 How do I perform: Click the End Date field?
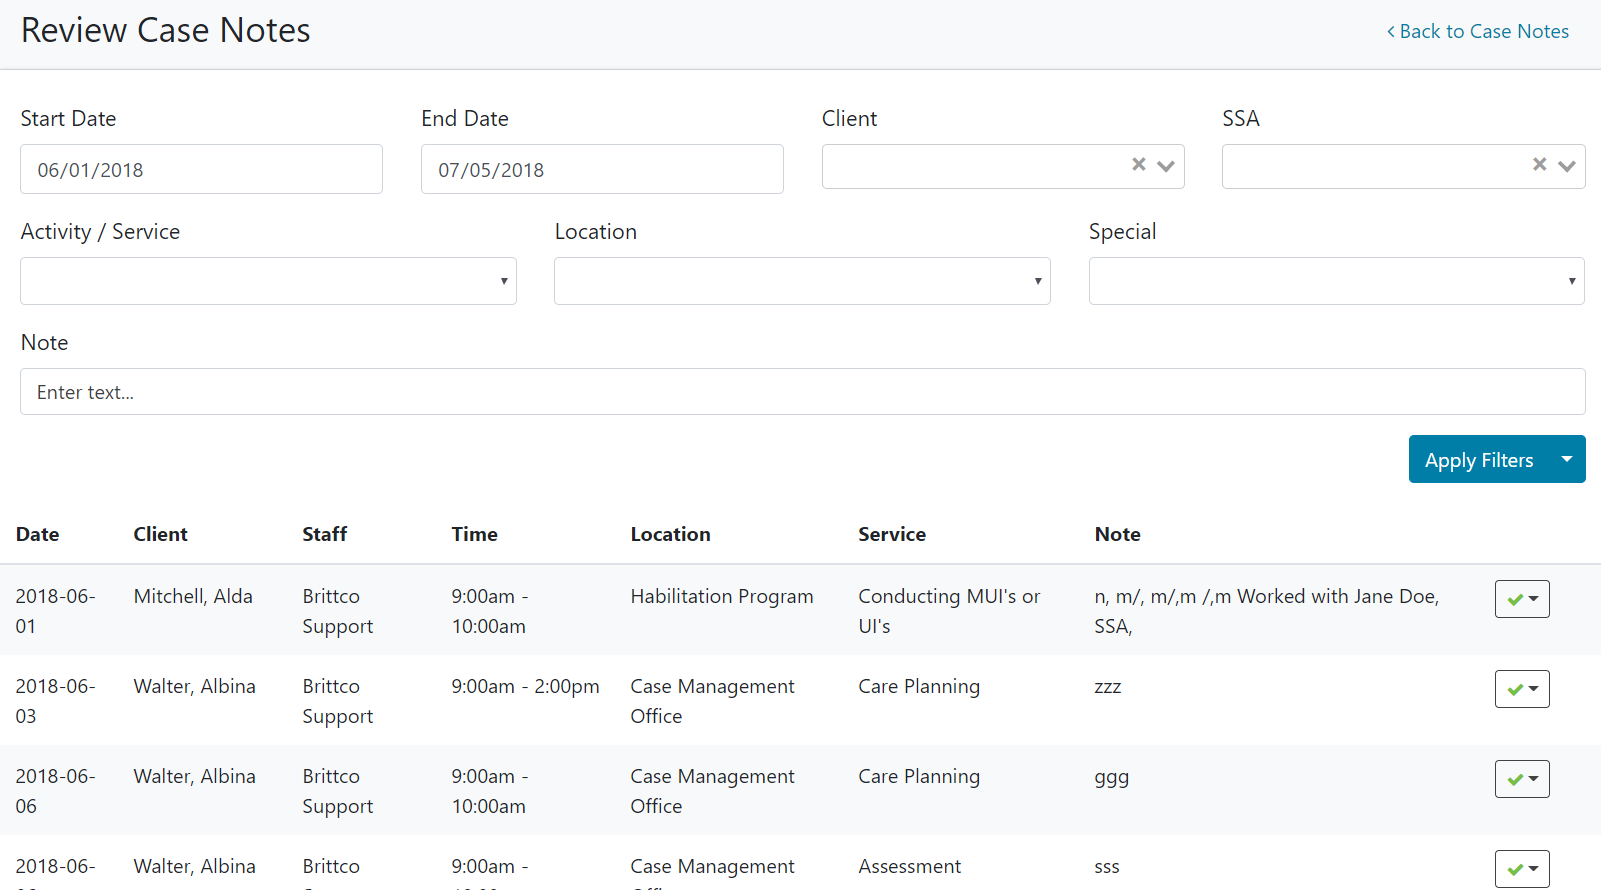tap(602, 169)
